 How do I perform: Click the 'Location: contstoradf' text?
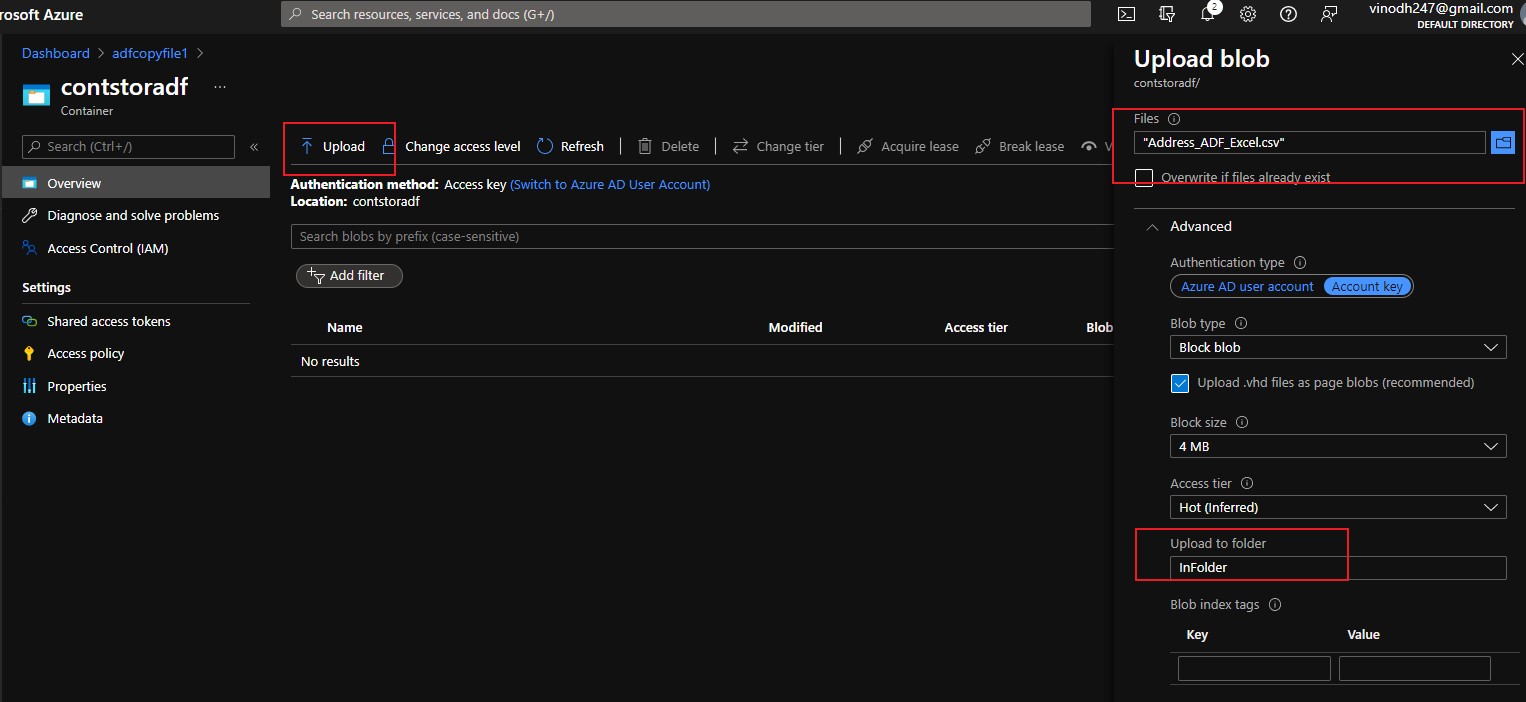click(355, 202)
